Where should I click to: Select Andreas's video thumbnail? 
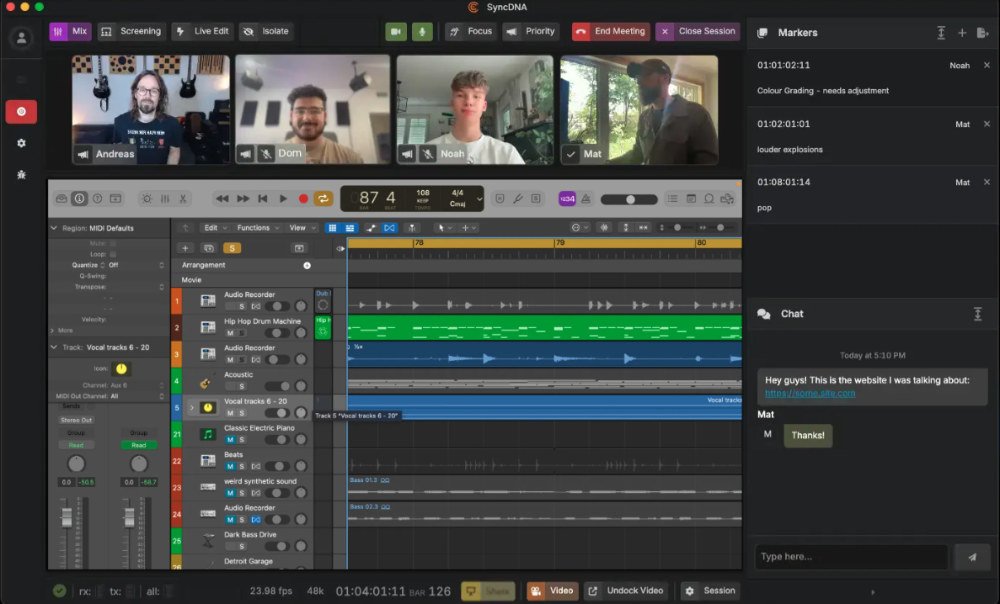pos(151,110)
